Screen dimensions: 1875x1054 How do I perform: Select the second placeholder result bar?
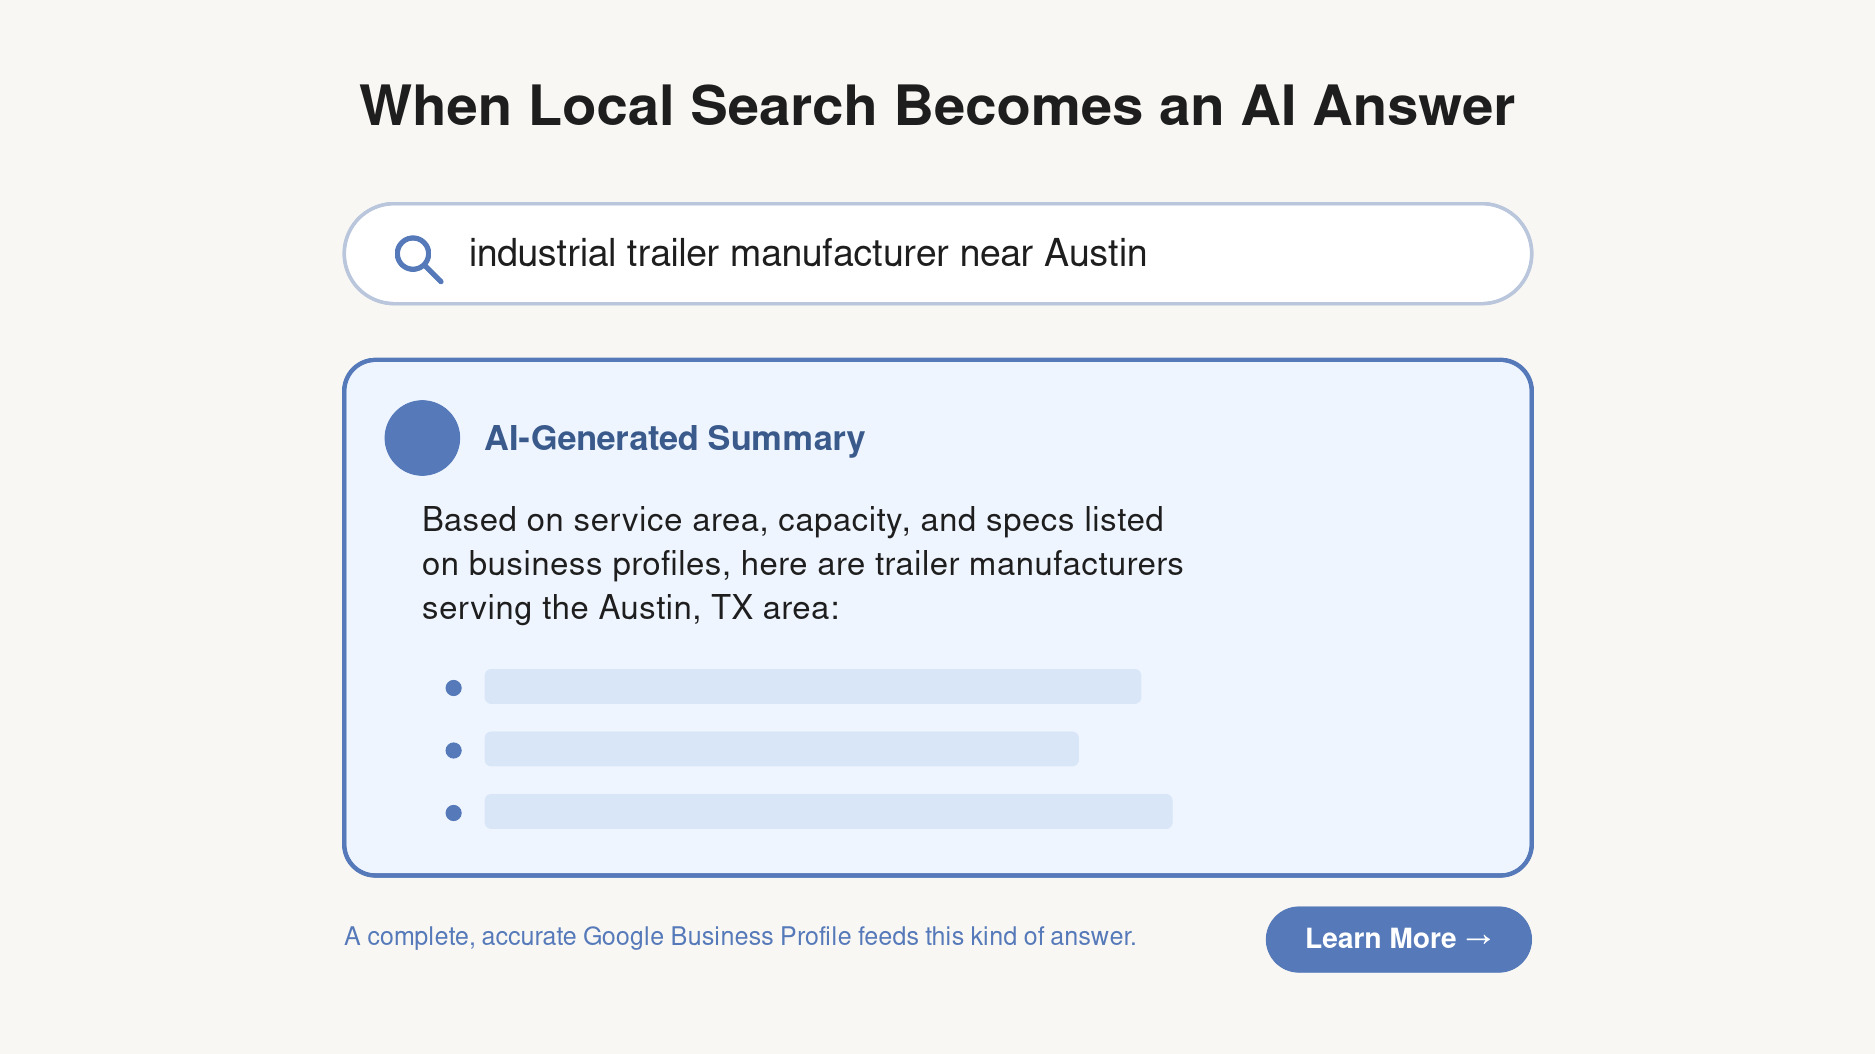pos(781,749)
